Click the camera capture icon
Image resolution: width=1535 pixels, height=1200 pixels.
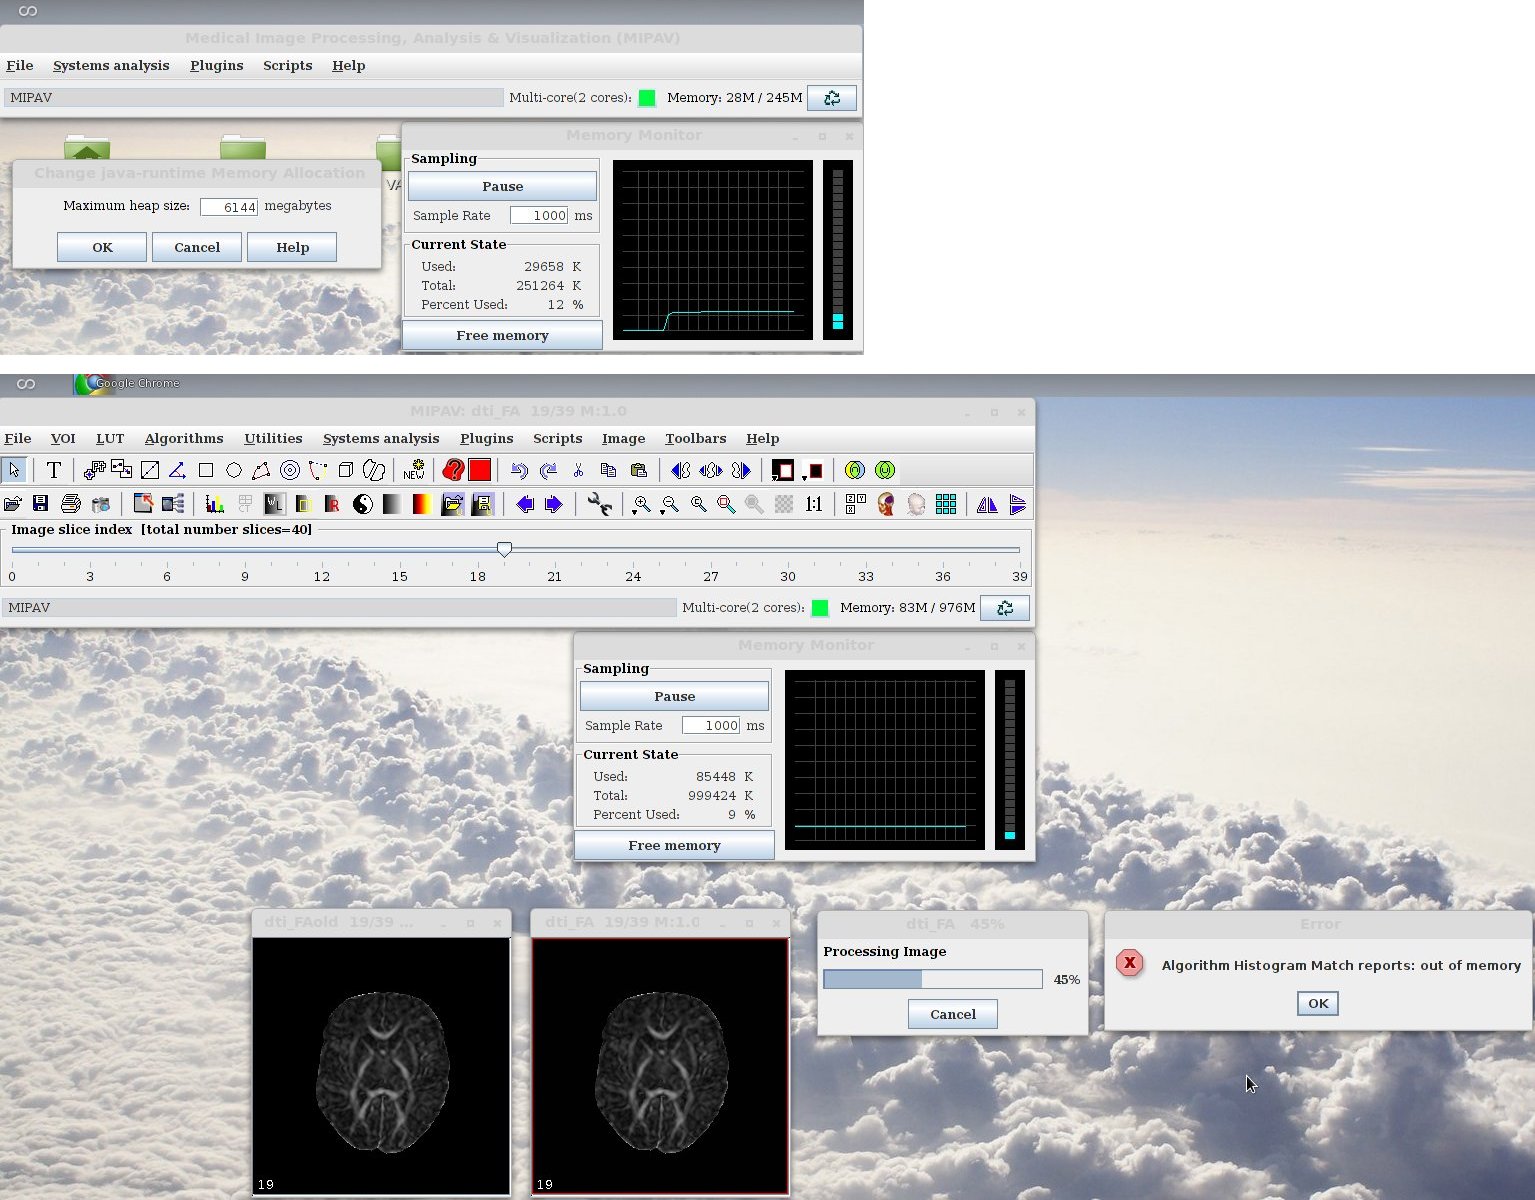tap(101, 504)
